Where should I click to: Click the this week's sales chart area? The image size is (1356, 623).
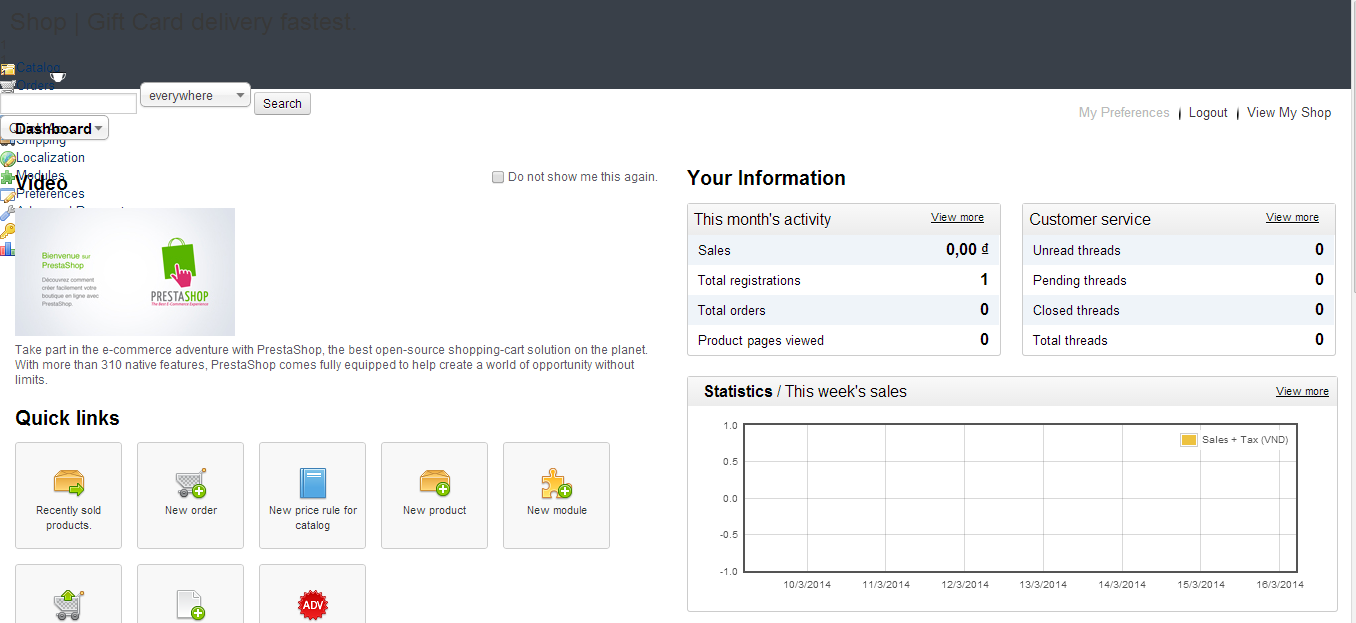1020,498
